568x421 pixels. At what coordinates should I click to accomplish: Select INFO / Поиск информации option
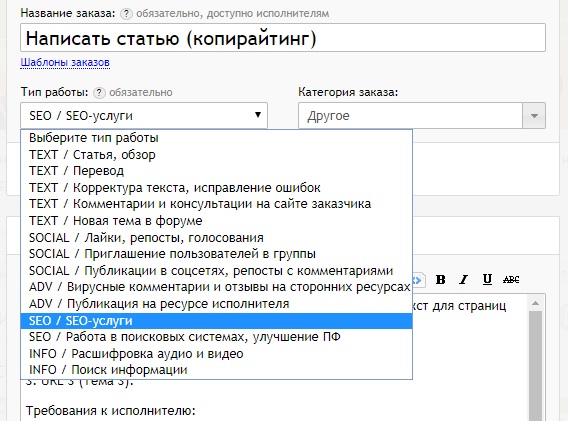coord(217,370)
